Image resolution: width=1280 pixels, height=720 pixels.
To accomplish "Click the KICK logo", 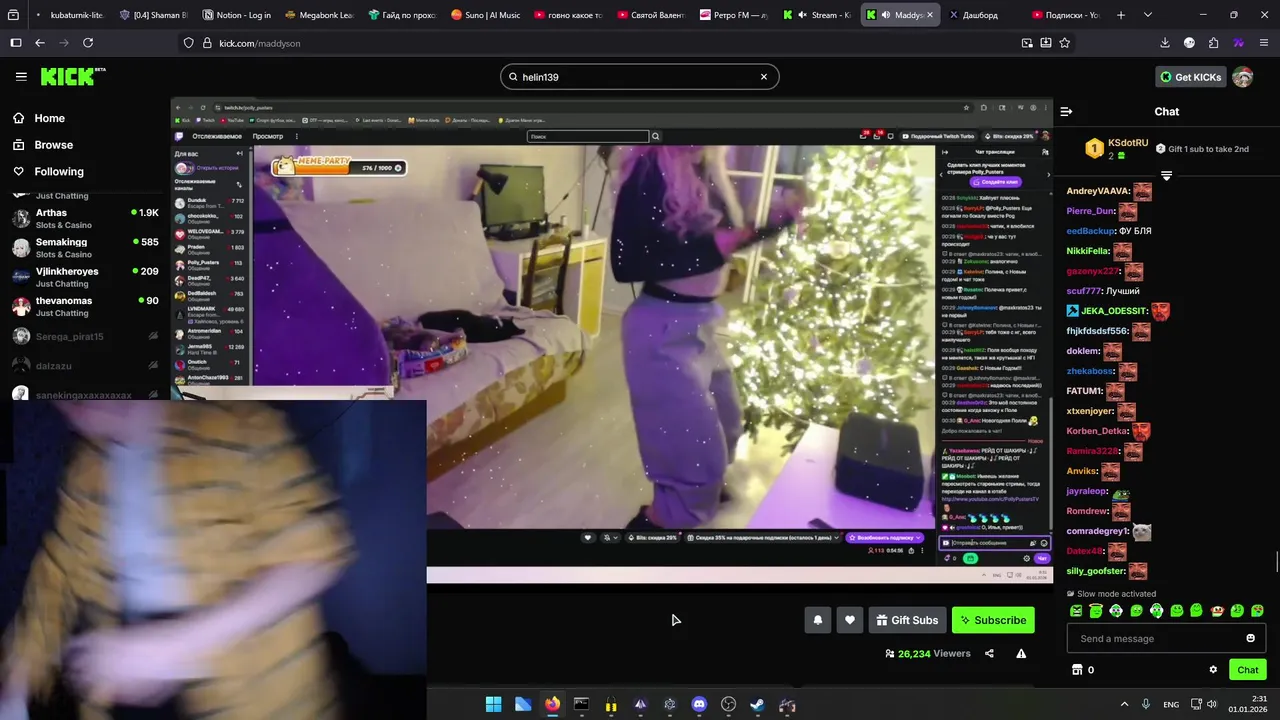I will pos(72,77).
